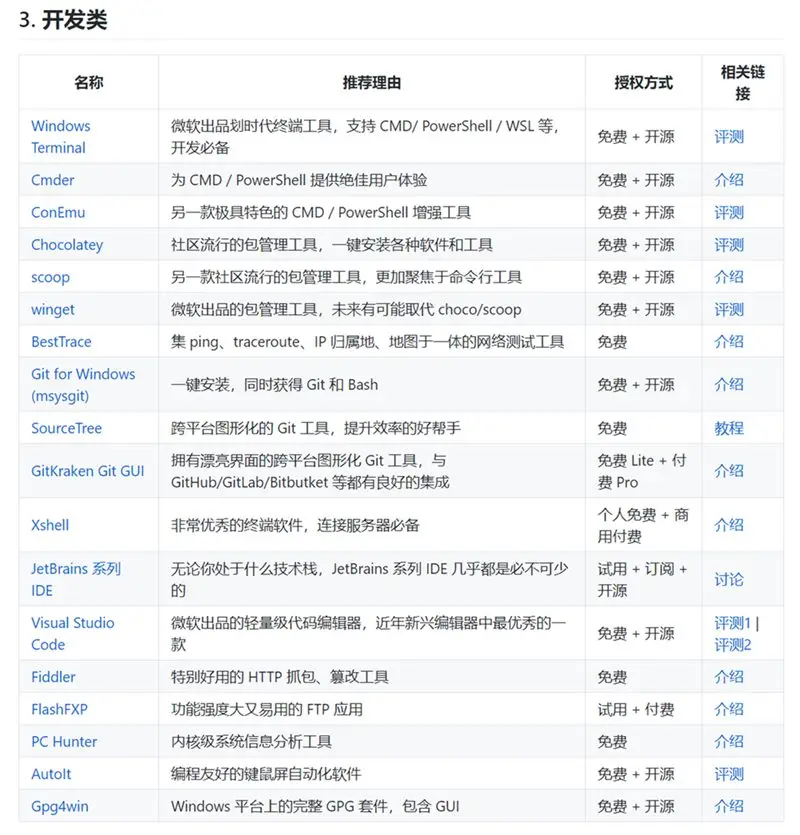Click text '一键安装，同时获得 Git 和 Bash'
This screenshot has width=800, height=835.
274,384
